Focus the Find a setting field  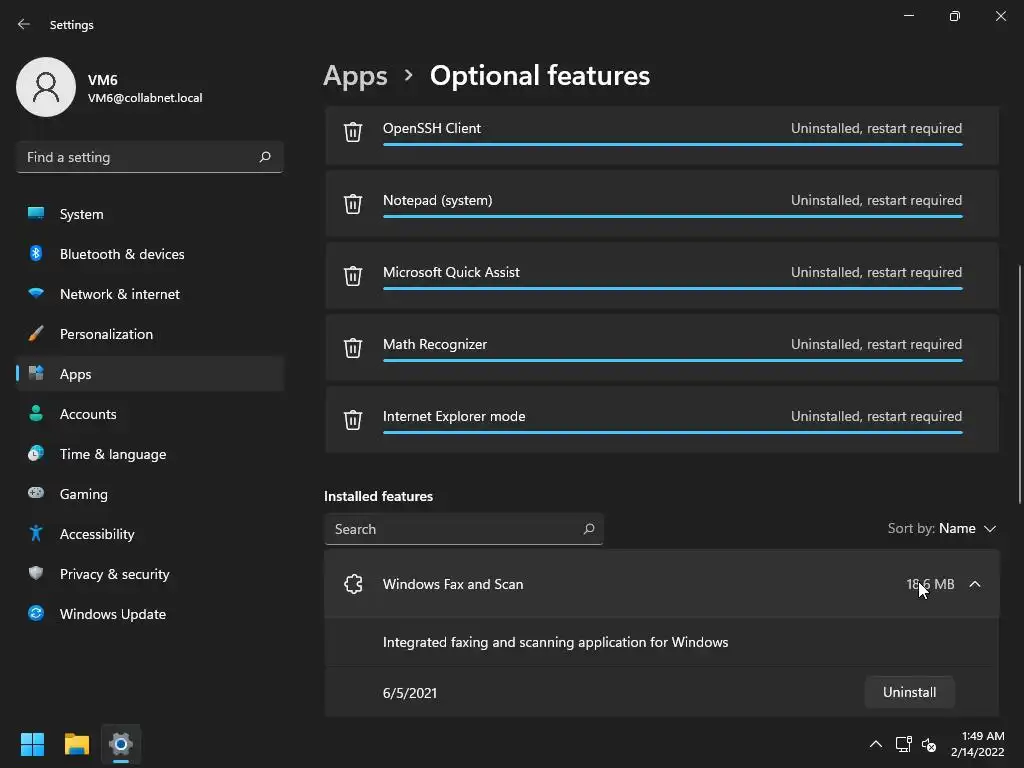pos(138,157)
